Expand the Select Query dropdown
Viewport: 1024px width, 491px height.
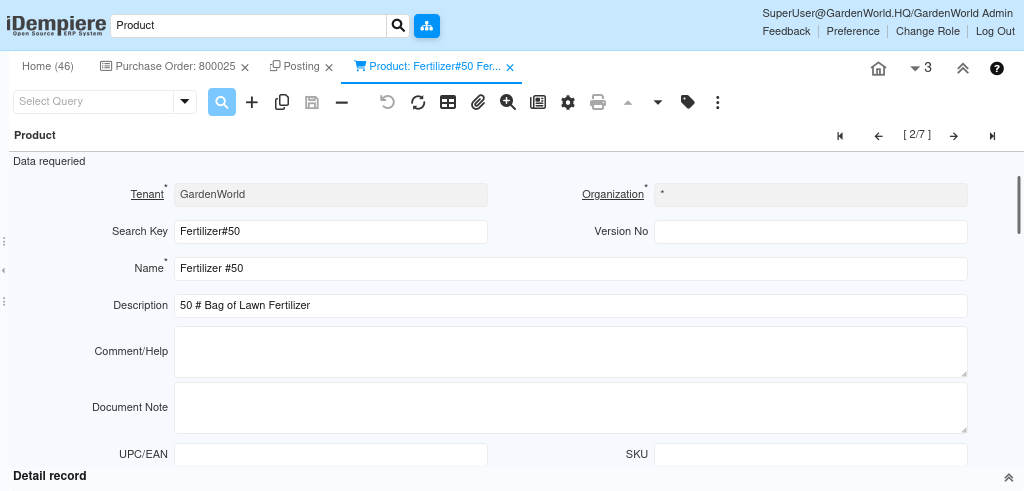point(185,101)
